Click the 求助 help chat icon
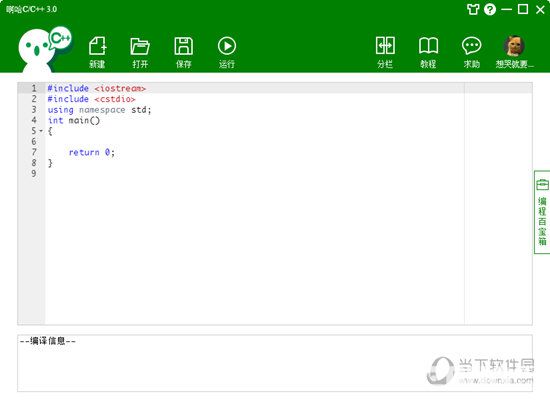Screen dimensions: 550x400 point(471,52)
